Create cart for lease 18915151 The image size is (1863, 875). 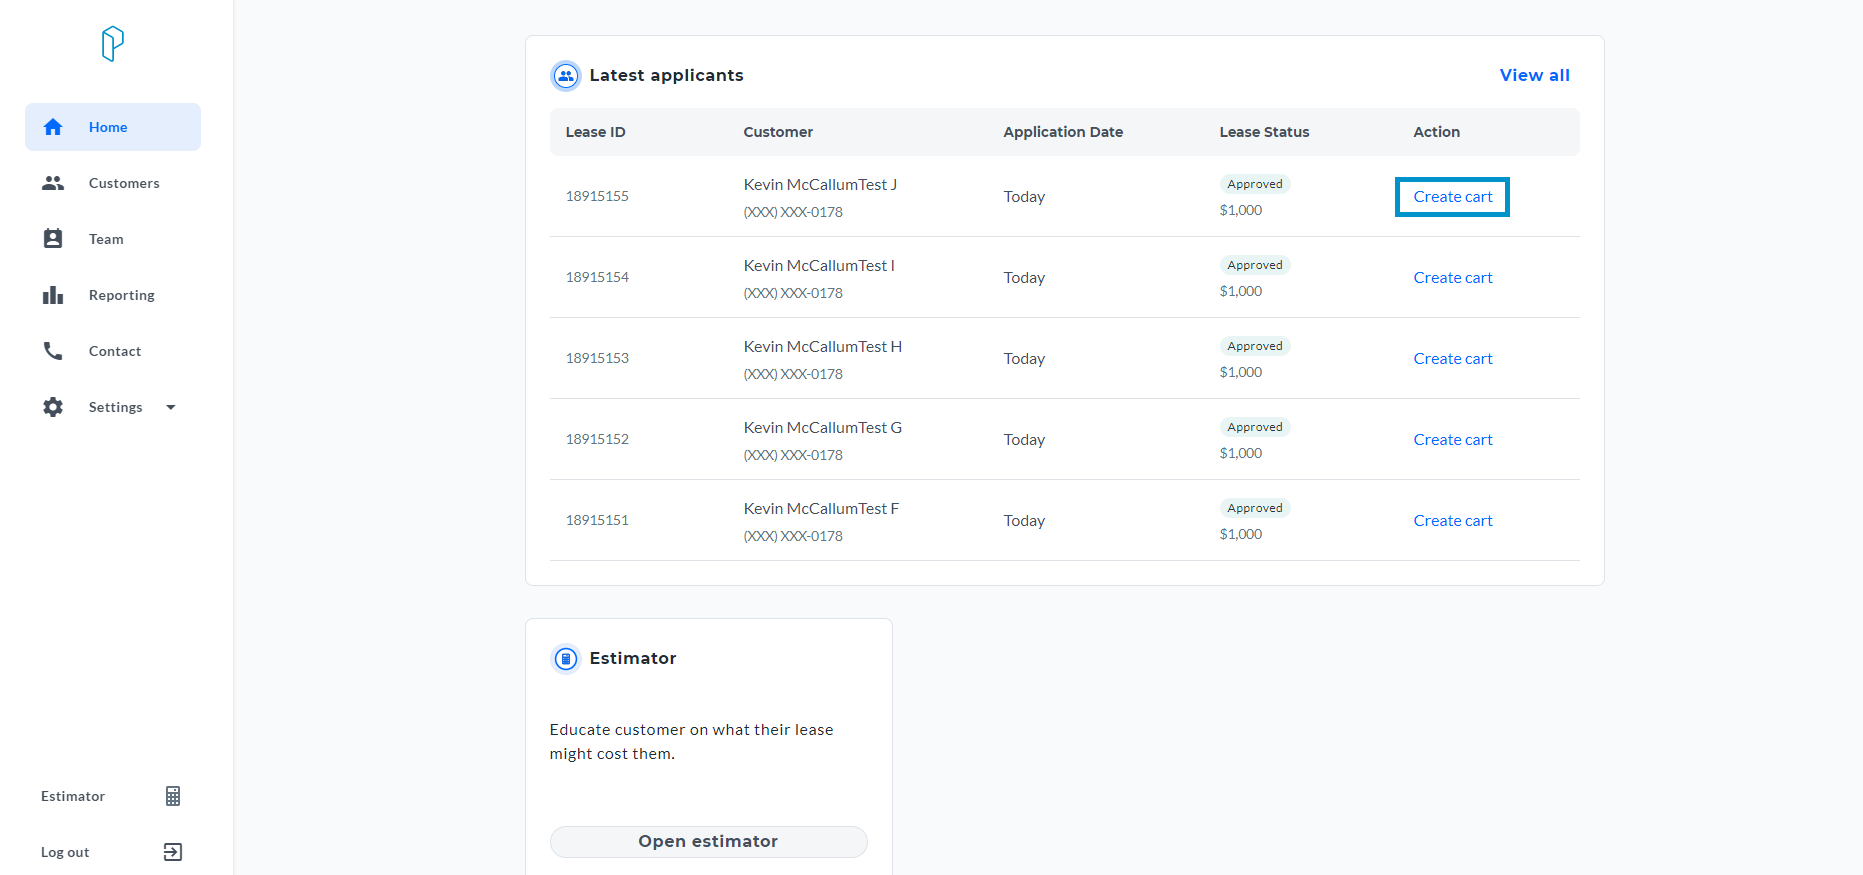coord(1453,521)
